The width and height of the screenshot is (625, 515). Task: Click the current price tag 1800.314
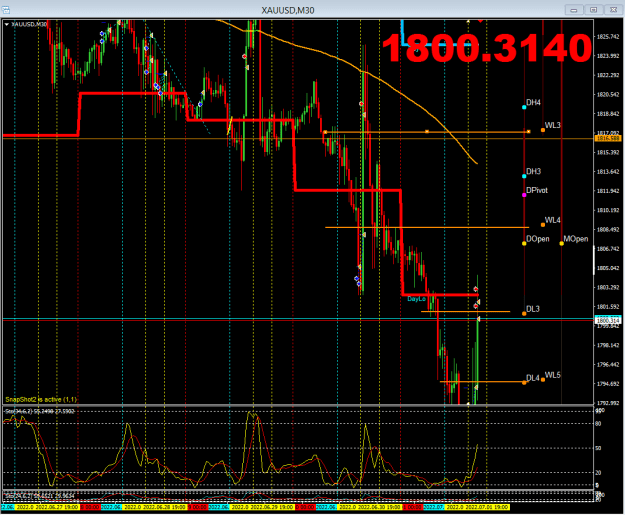608,320
